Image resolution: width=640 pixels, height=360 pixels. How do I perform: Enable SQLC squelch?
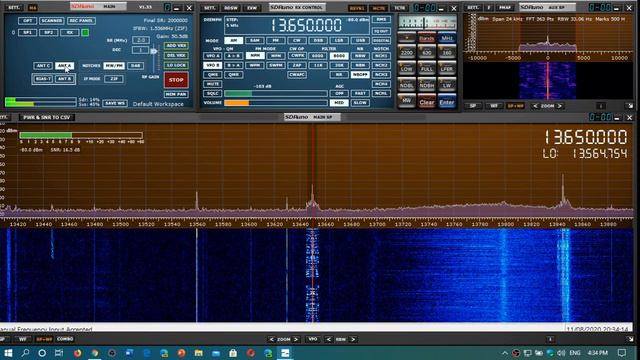point(212,93)
